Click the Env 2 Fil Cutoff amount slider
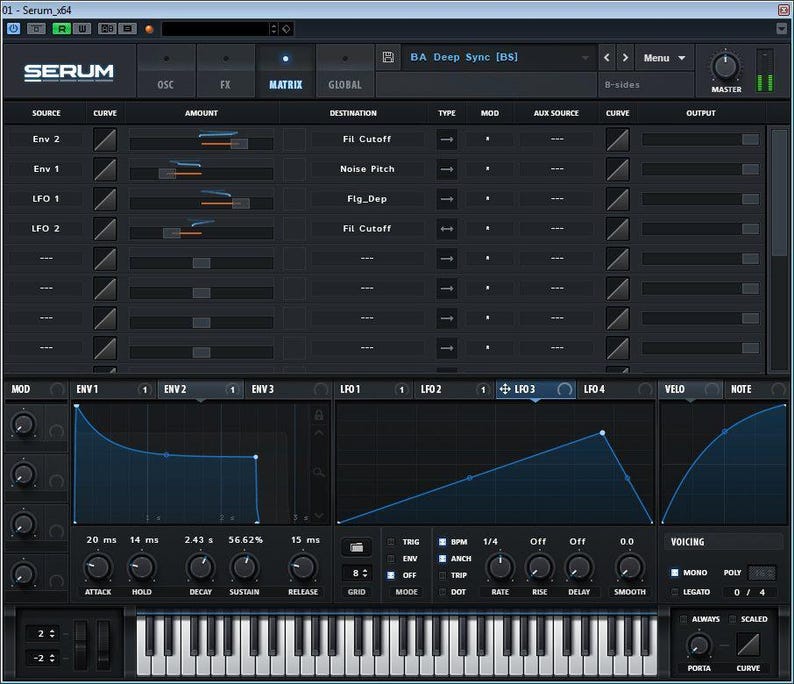 (x=202, y=144)
